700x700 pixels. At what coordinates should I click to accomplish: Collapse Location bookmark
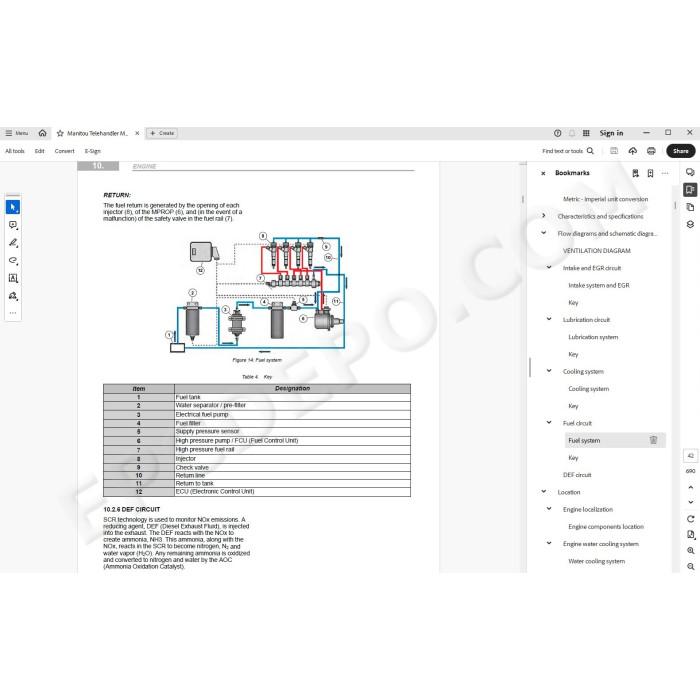[x=543, y=492]
